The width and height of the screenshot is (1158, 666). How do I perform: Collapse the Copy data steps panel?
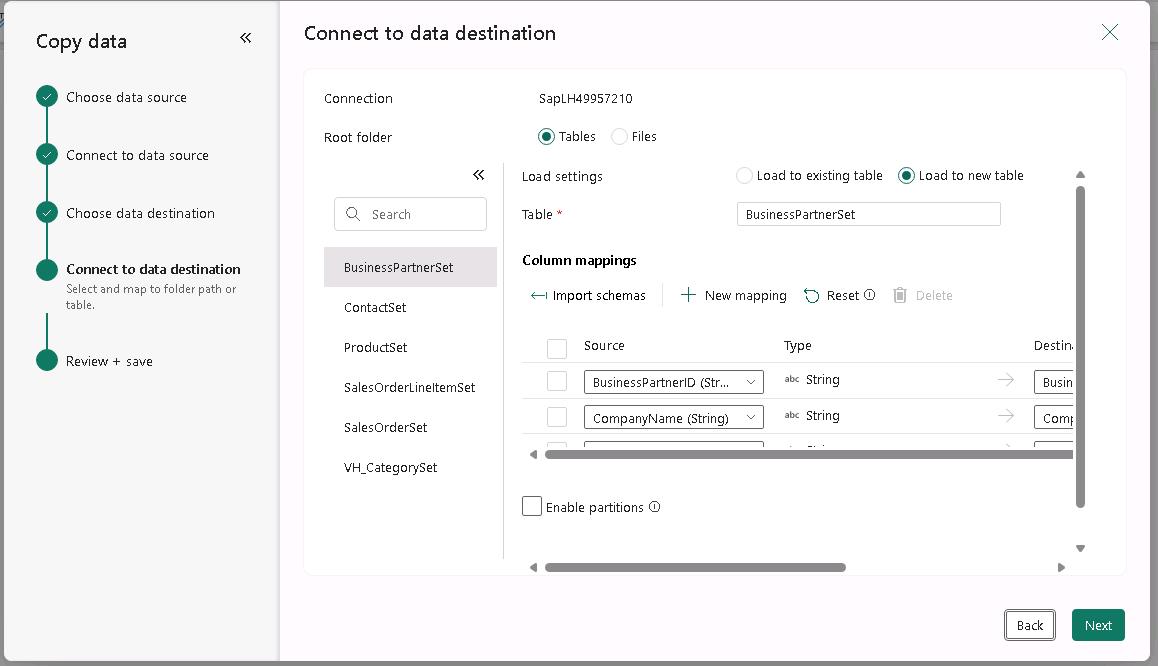coord(246,38)
